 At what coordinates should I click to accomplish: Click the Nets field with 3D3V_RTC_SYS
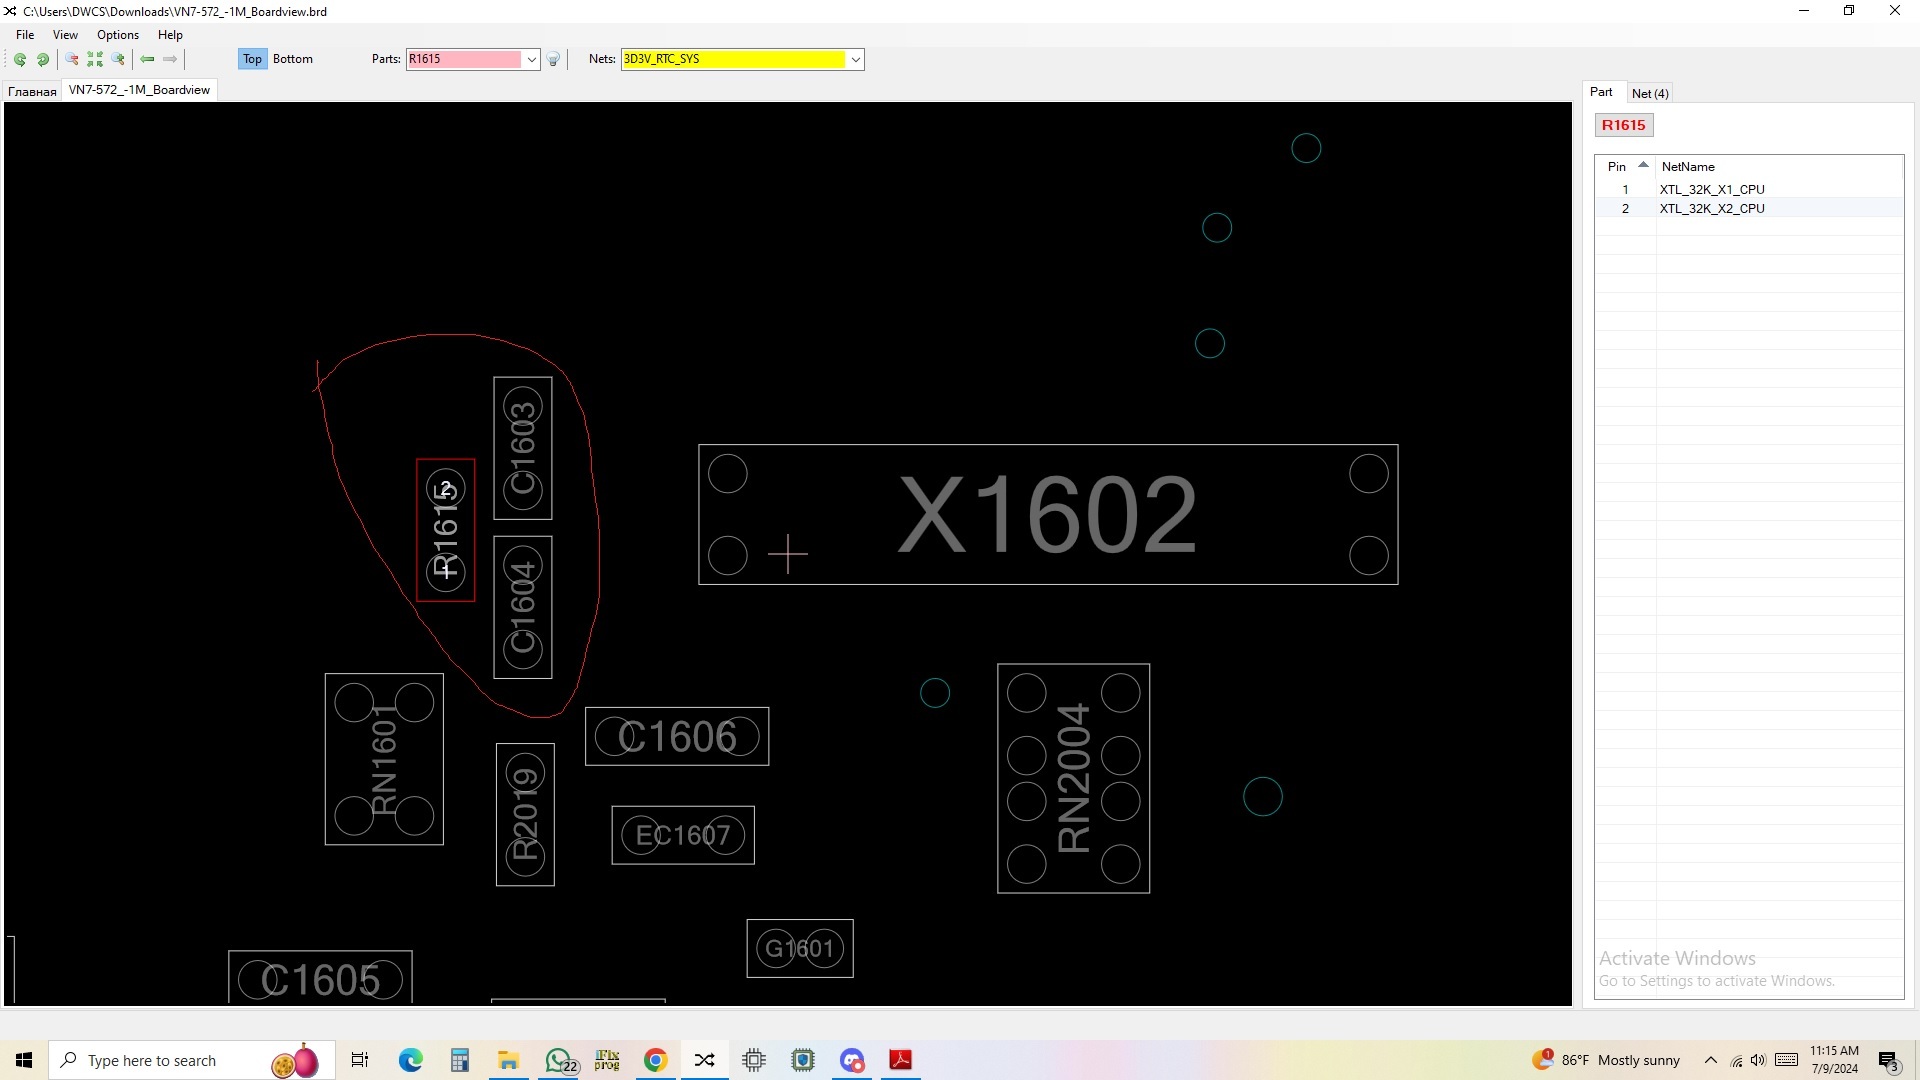734,59
